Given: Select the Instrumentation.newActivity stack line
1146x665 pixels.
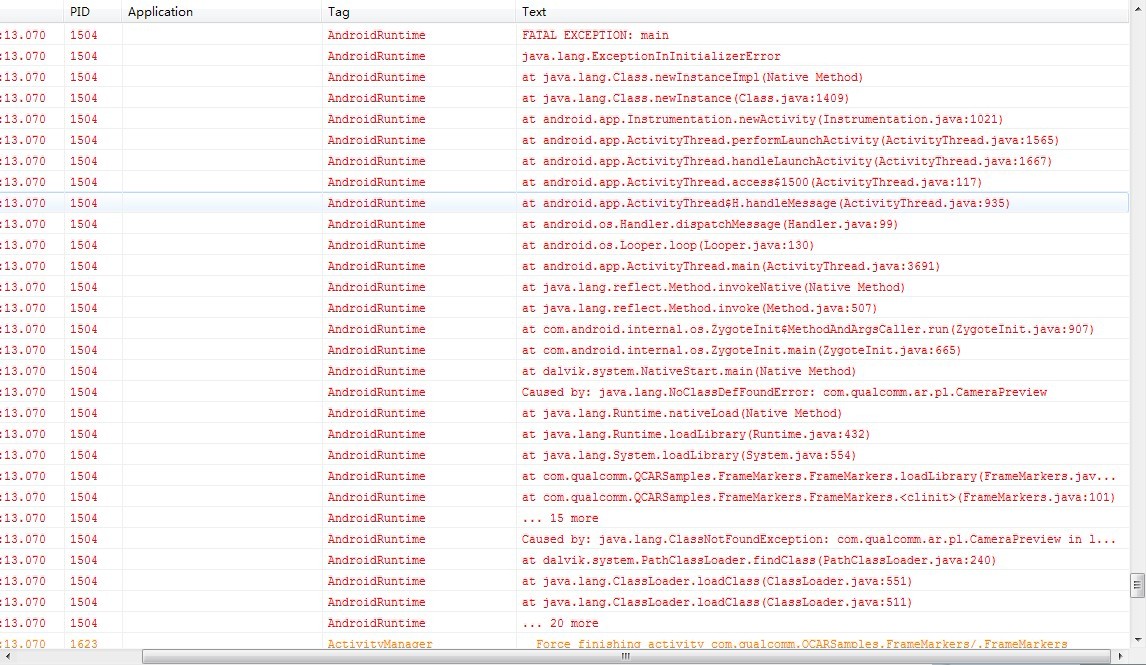Looking at the screenshot, I should point(564,119).
